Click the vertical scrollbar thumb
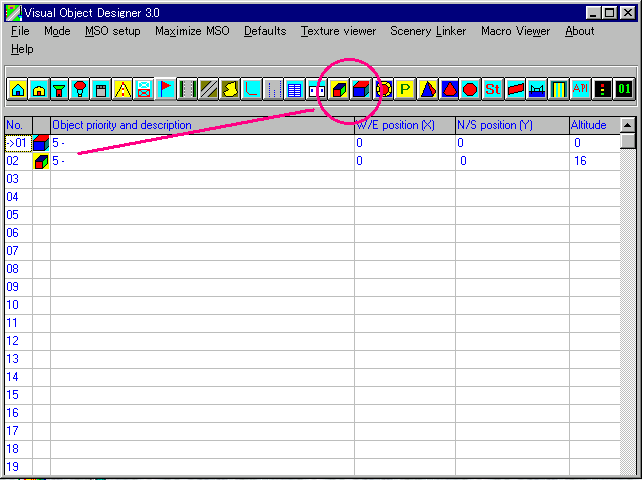This screenshot has width=642, height=480. point(628,141)
